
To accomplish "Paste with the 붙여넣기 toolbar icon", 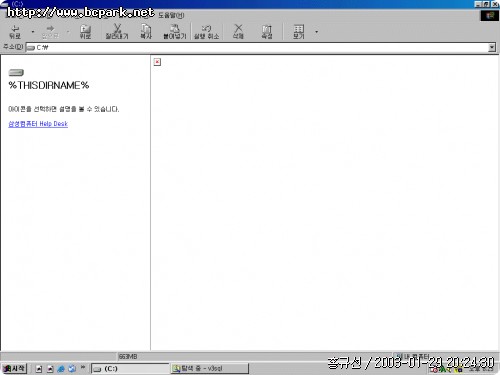I will pos(174,32).
